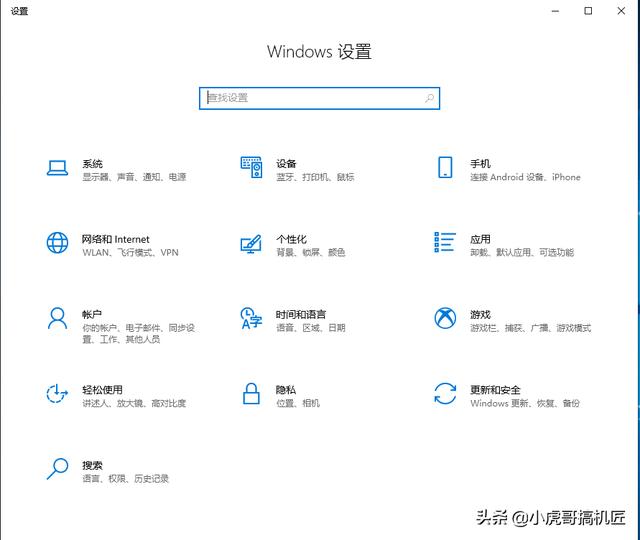Click description 讲述人、放大镜、高对比度
Viewport: 640px width, 540px height.
point(134,403)
